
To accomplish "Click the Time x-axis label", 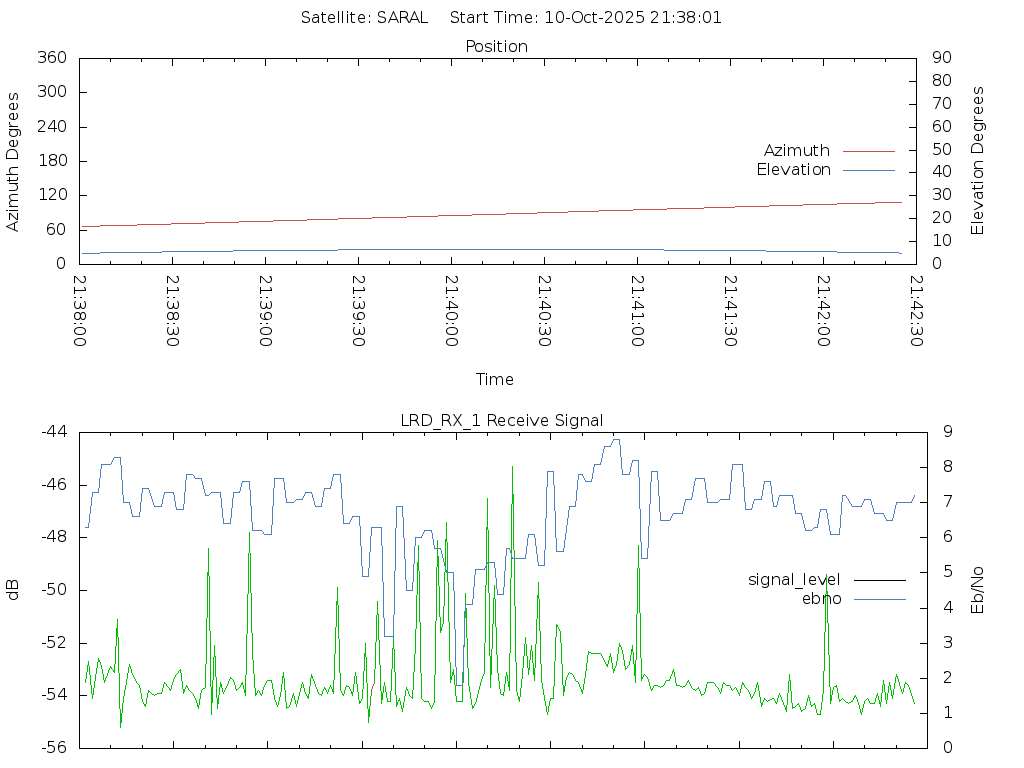I will (x=495, y=379).
